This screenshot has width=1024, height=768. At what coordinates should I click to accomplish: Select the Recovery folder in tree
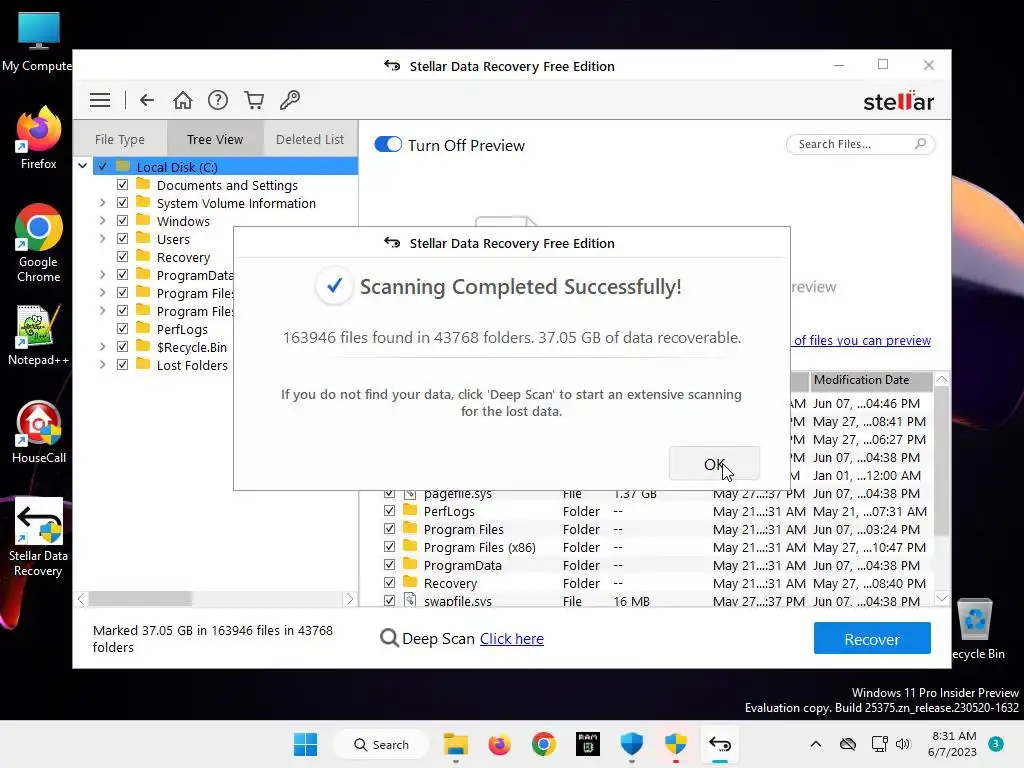[183, 257]
